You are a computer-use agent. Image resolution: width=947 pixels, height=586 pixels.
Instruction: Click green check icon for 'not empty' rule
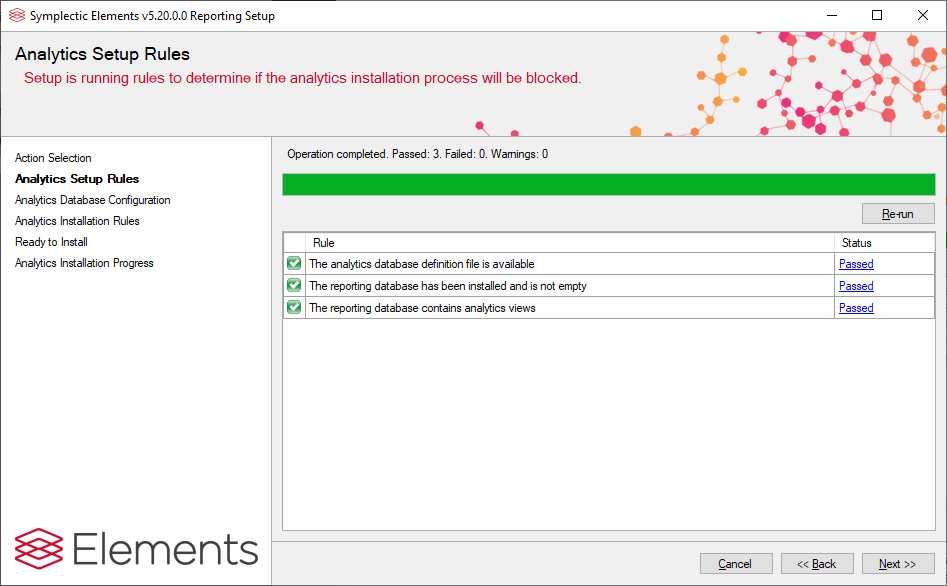tap(294, 285)
